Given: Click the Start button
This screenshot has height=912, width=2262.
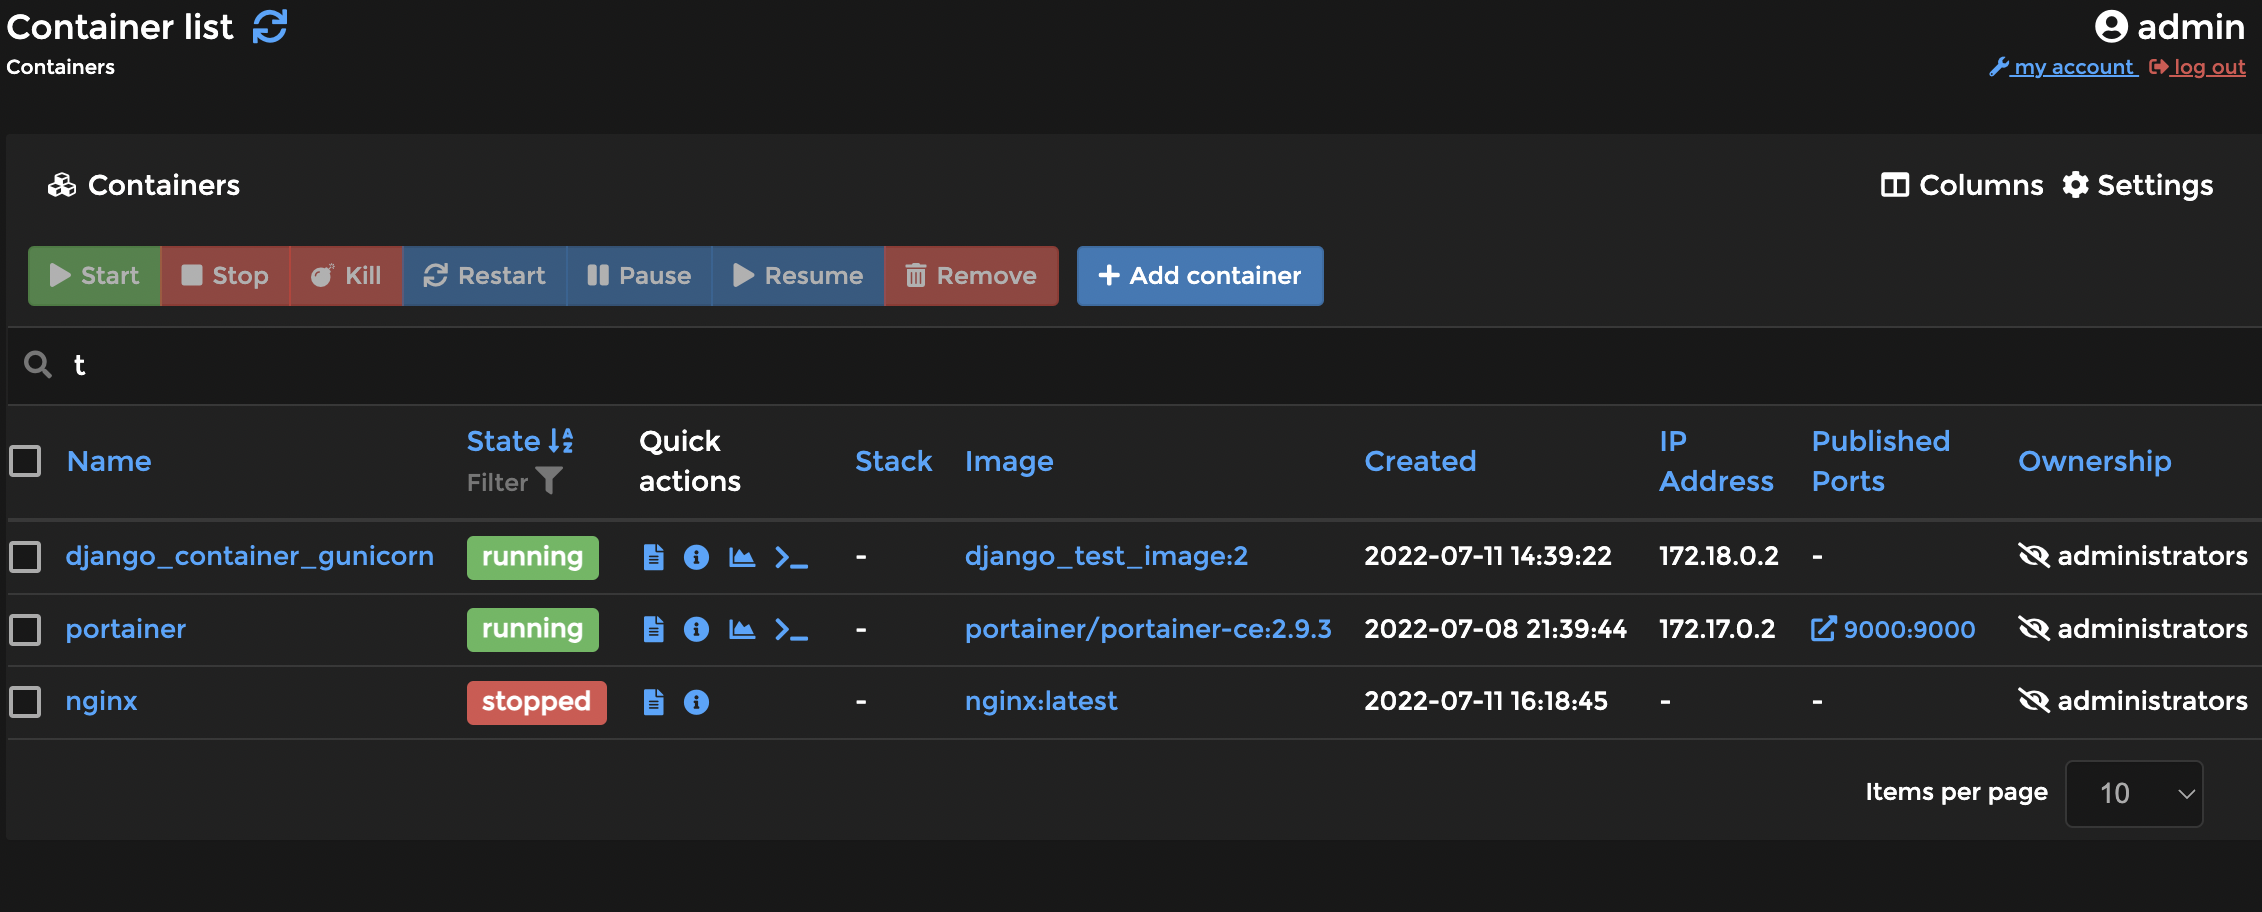Looking at the screenshot, I should pos(94,276).
